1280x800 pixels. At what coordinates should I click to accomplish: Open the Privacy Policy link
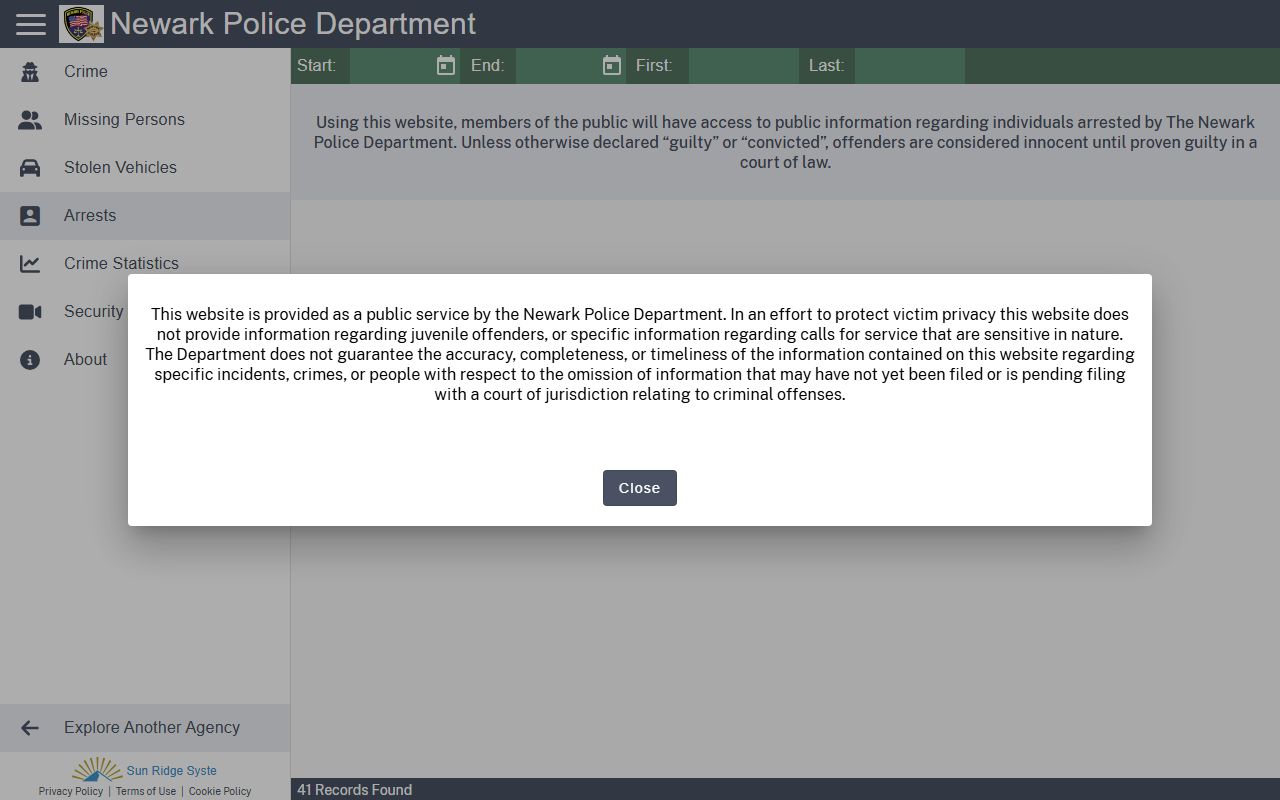[x=71, y=791]
